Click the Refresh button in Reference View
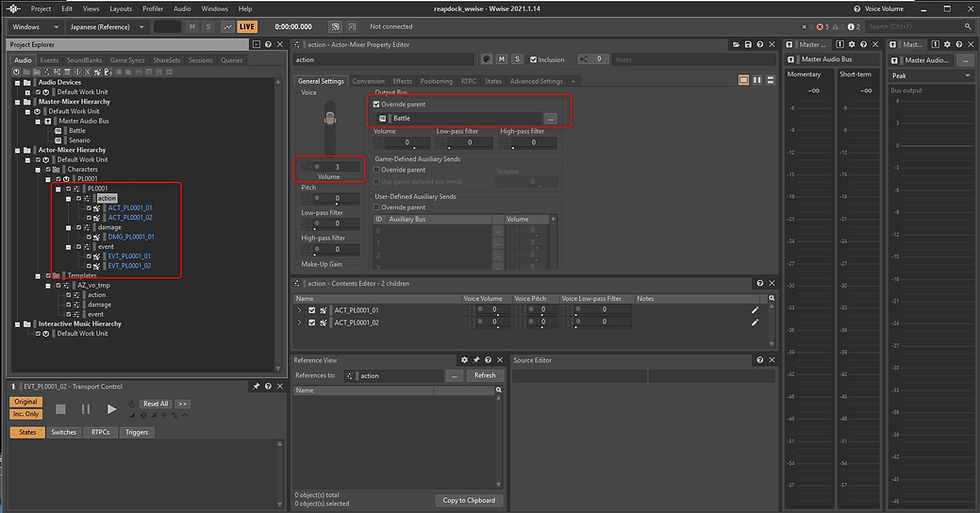Image resolution: width=980 pixels, height=513 pixels. (484, 376)
